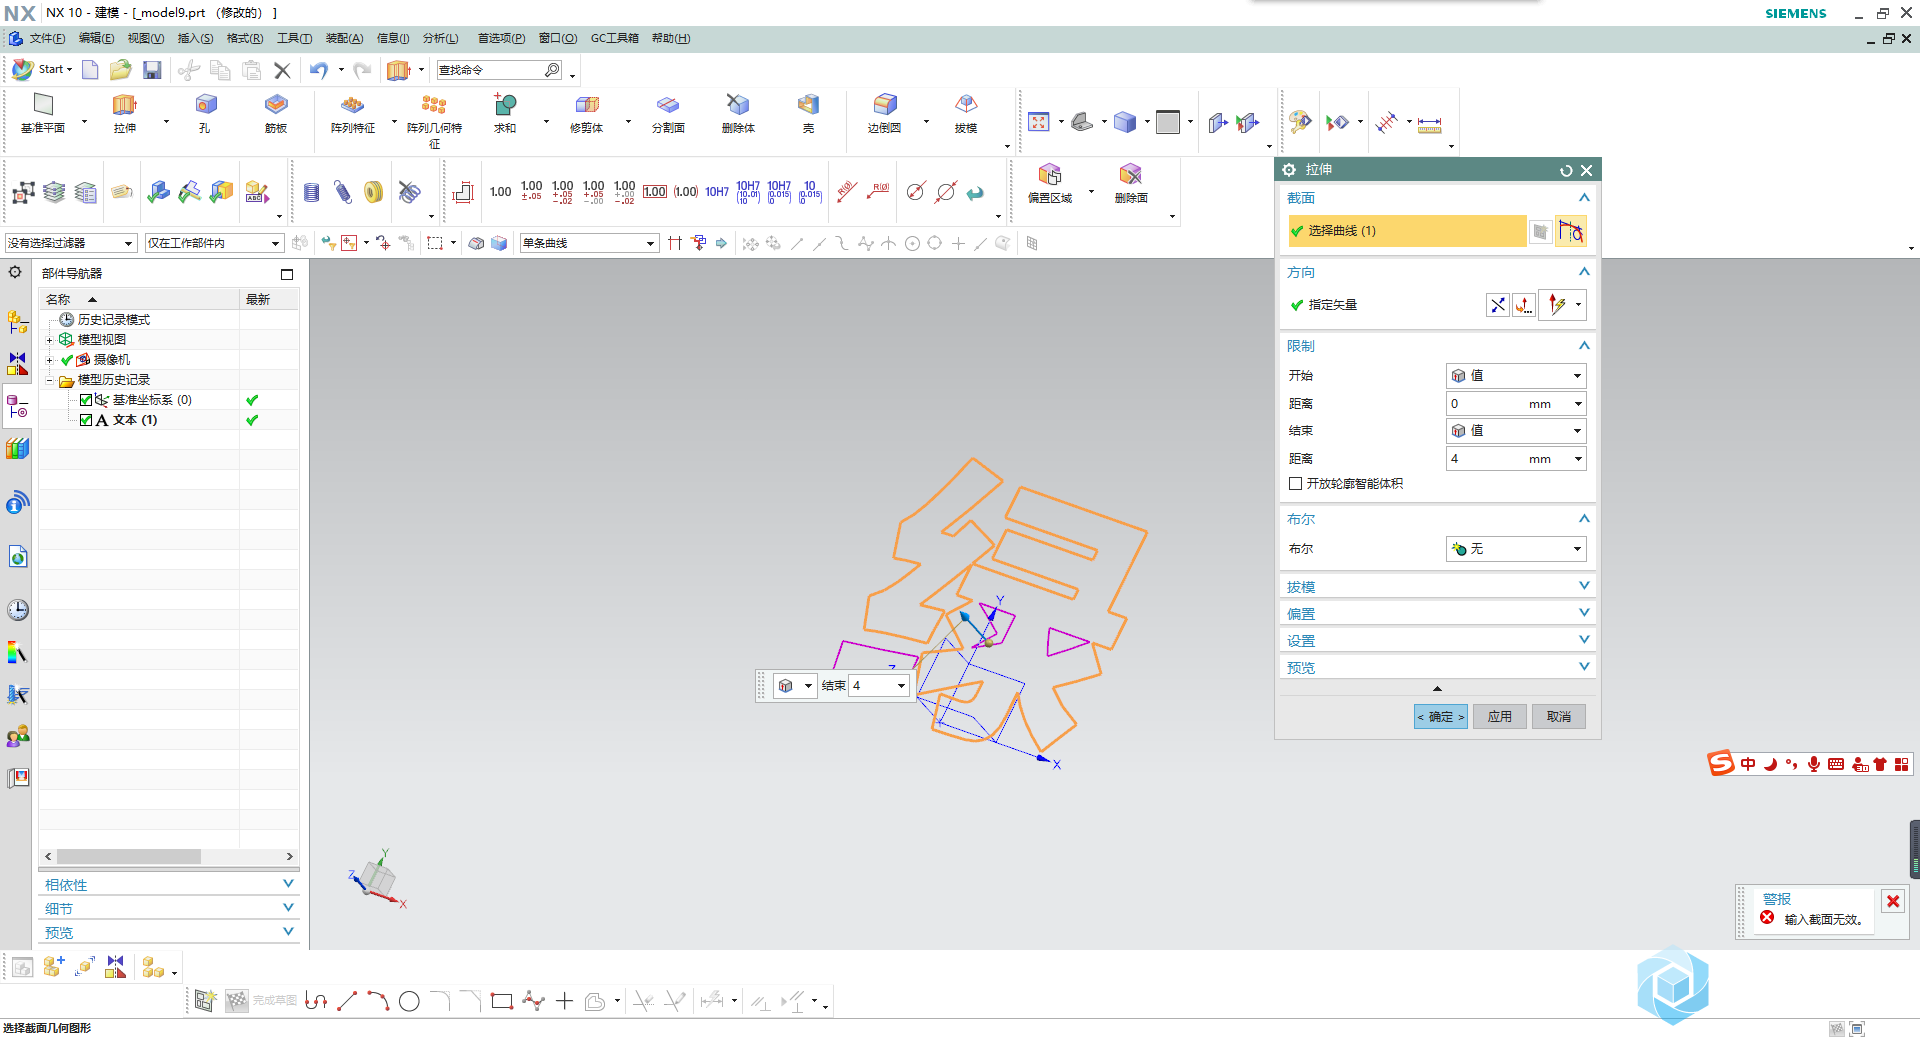
Task: Click the 选择曲线 (1) selection field
Action: click(1406, 231)
